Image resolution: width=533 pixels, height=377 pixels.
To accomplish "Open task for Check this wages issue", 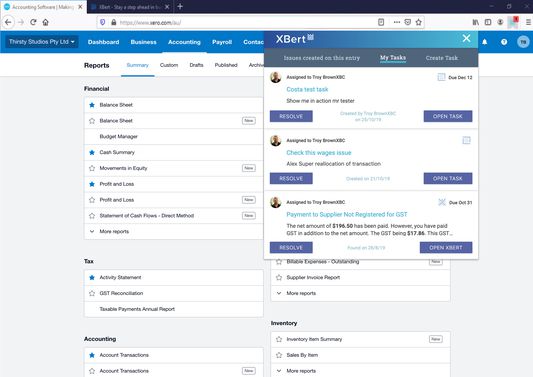I will tap(448, 178).
